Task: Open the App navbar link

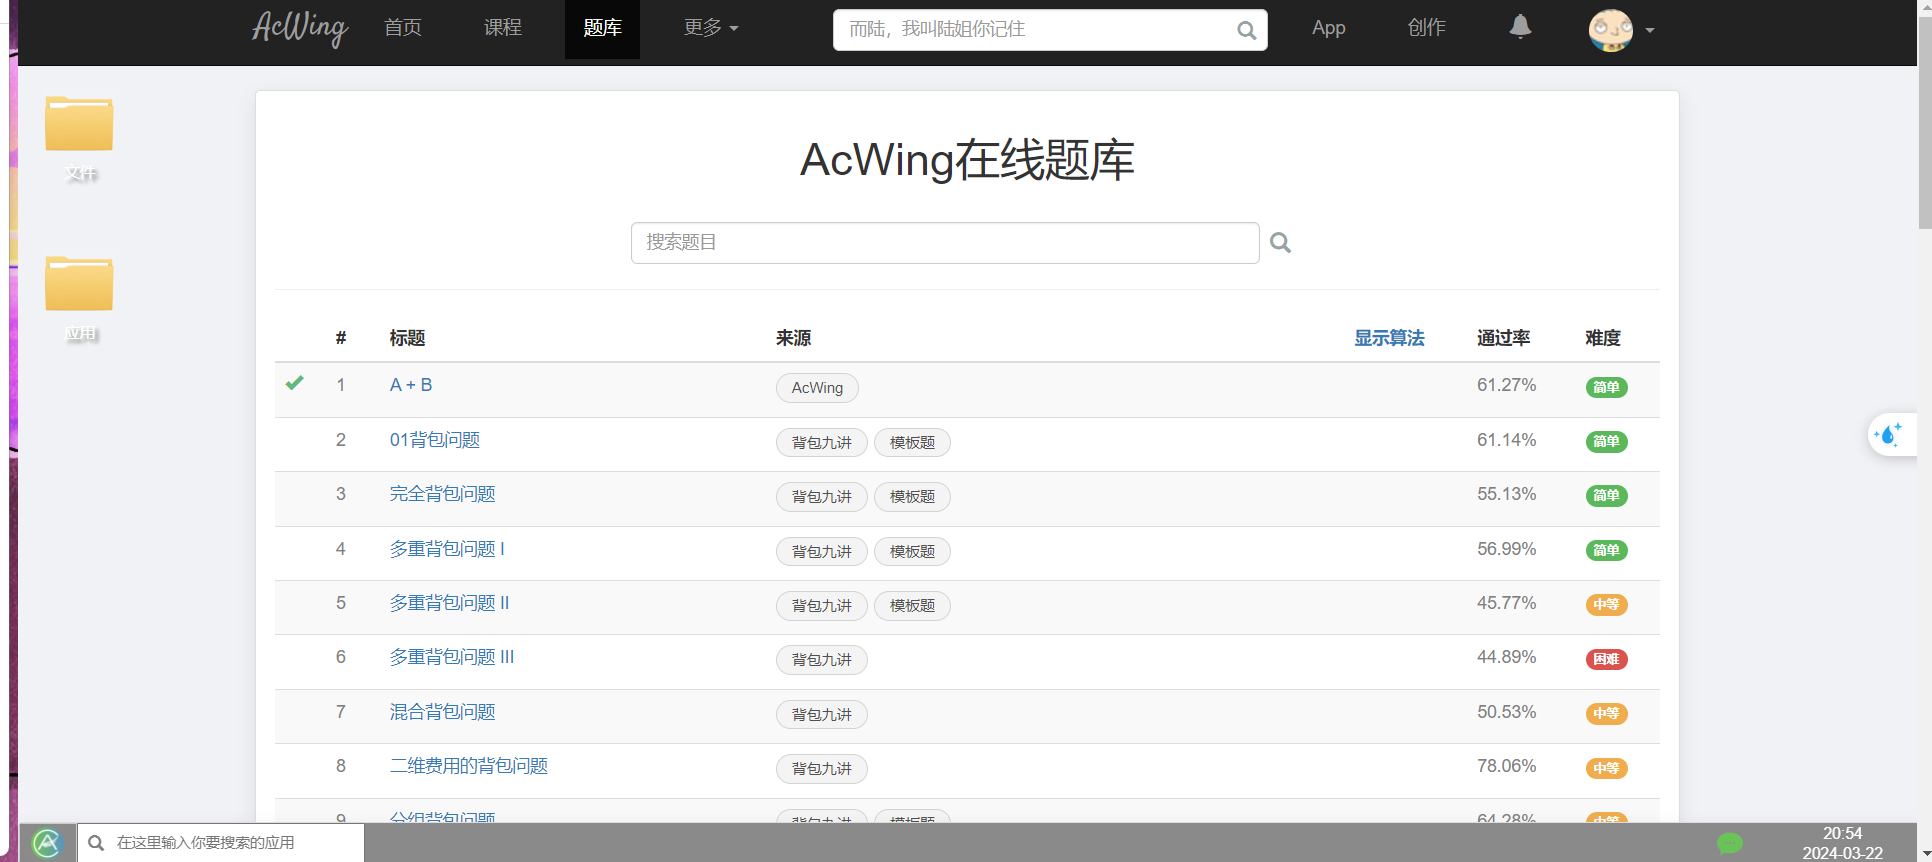Action: pyautogui.click(x=1329, y=28)
